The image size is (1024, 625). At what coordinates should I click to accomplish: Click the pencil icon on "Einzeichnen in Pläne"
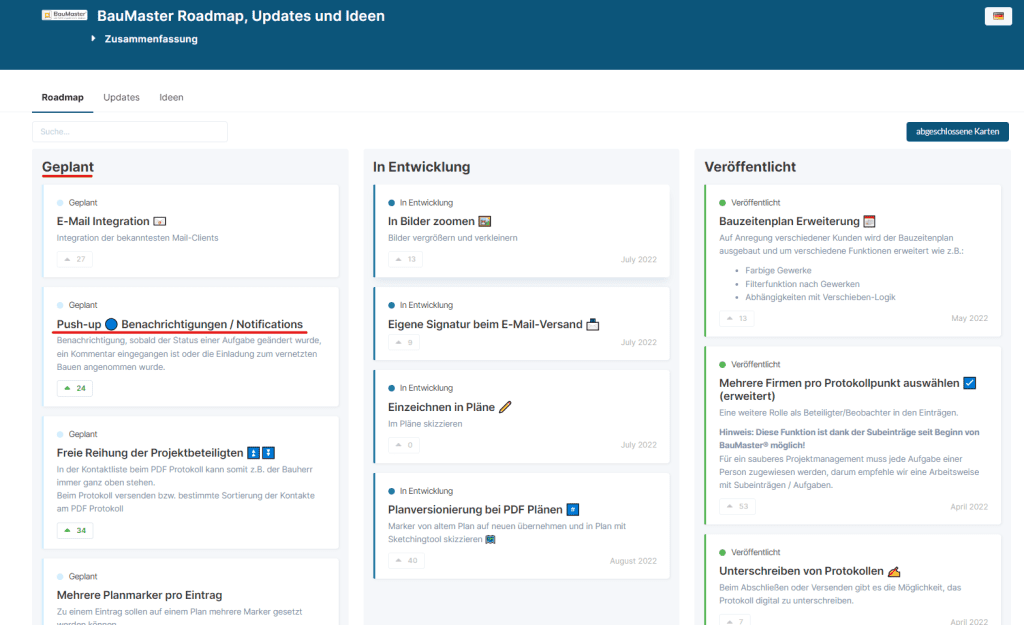(x=505, y=407)
